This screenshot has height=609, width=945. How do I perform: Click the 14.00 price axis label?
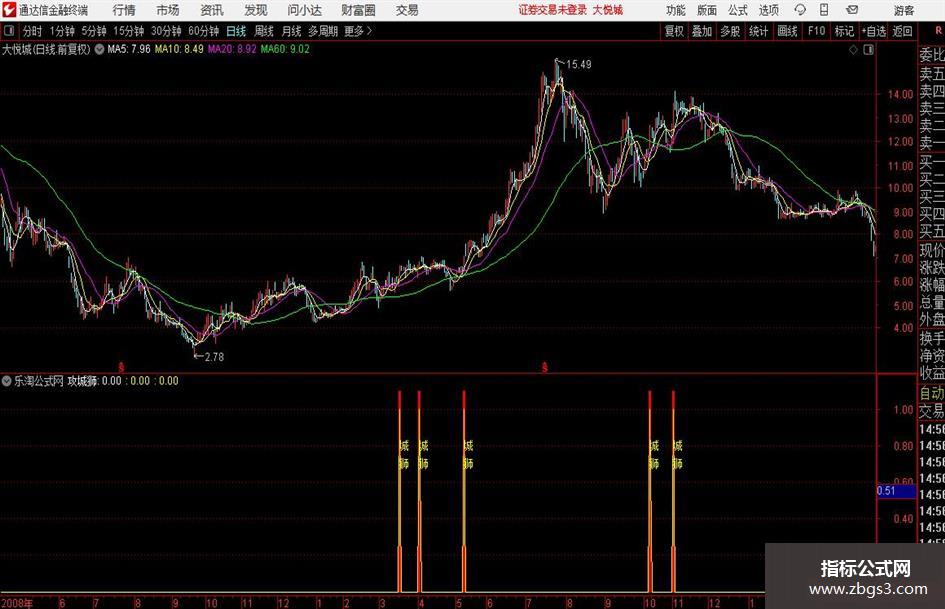pos(900,95)
